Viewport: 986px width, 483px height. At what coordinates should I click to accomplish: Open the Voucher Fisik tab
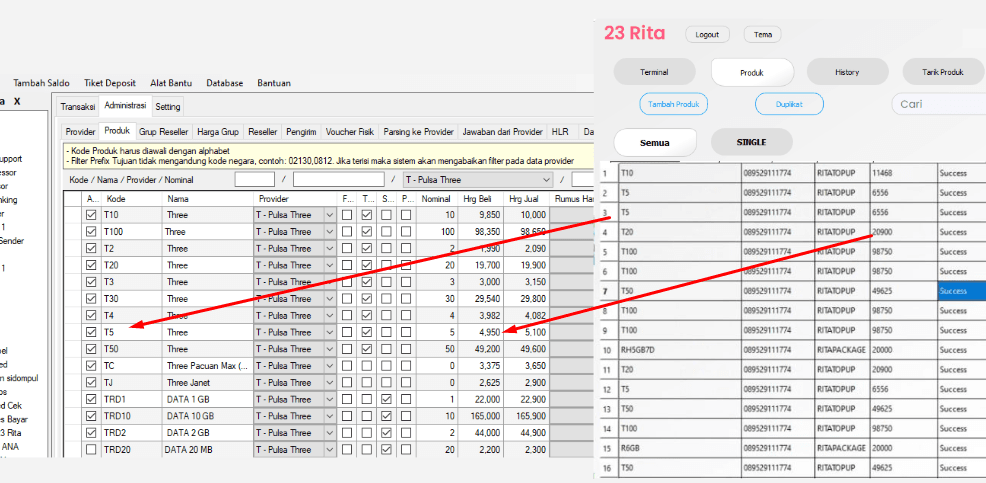tap(348, 132)
